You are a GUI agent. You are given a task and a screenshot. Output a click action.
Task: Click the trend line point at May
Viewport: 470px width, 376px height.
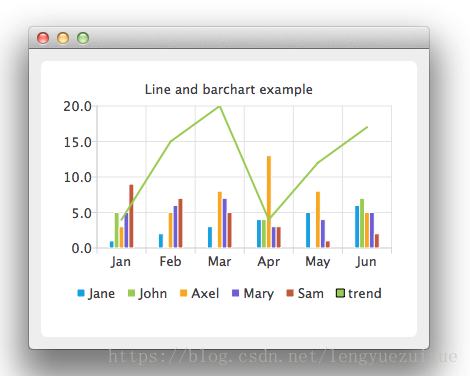pyautogui.click(x=318, y=163)
